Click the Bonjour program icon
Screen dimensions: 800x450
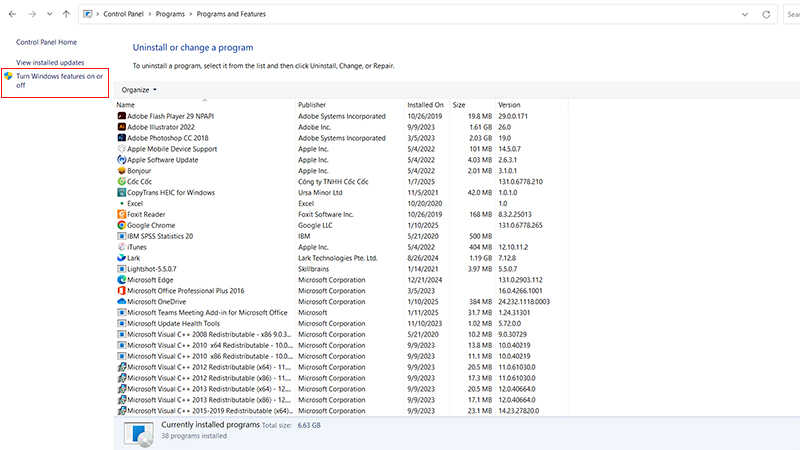pos(121,170)
